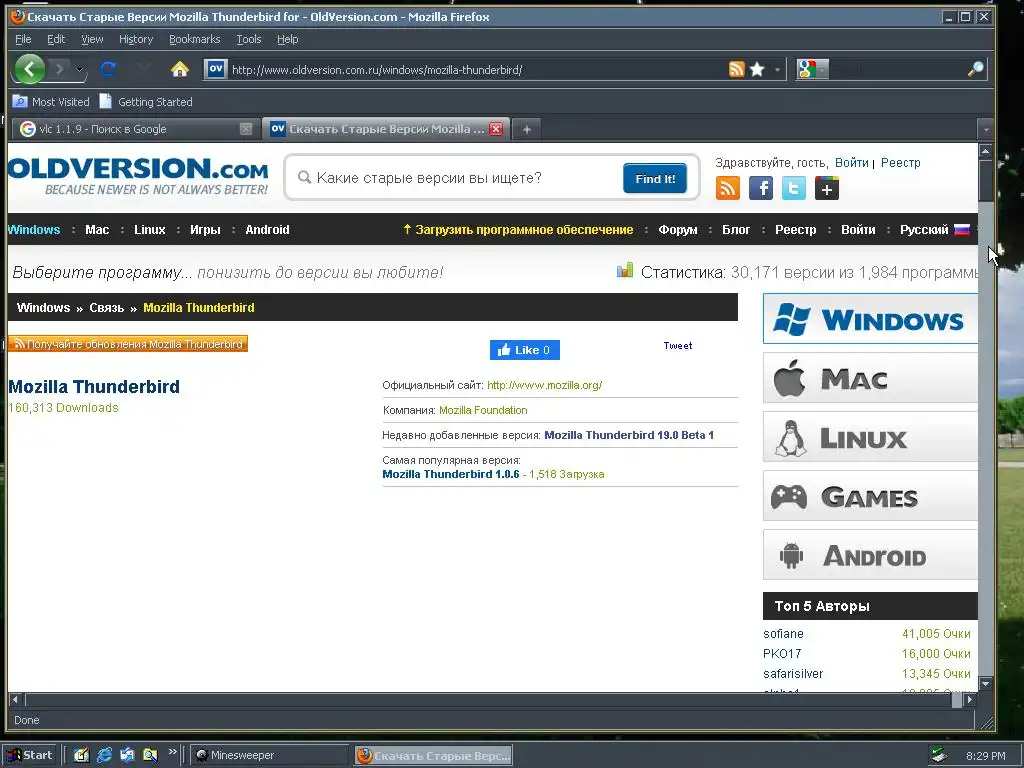
Task: Open the Edit menu
Action: tap(56, 39)
